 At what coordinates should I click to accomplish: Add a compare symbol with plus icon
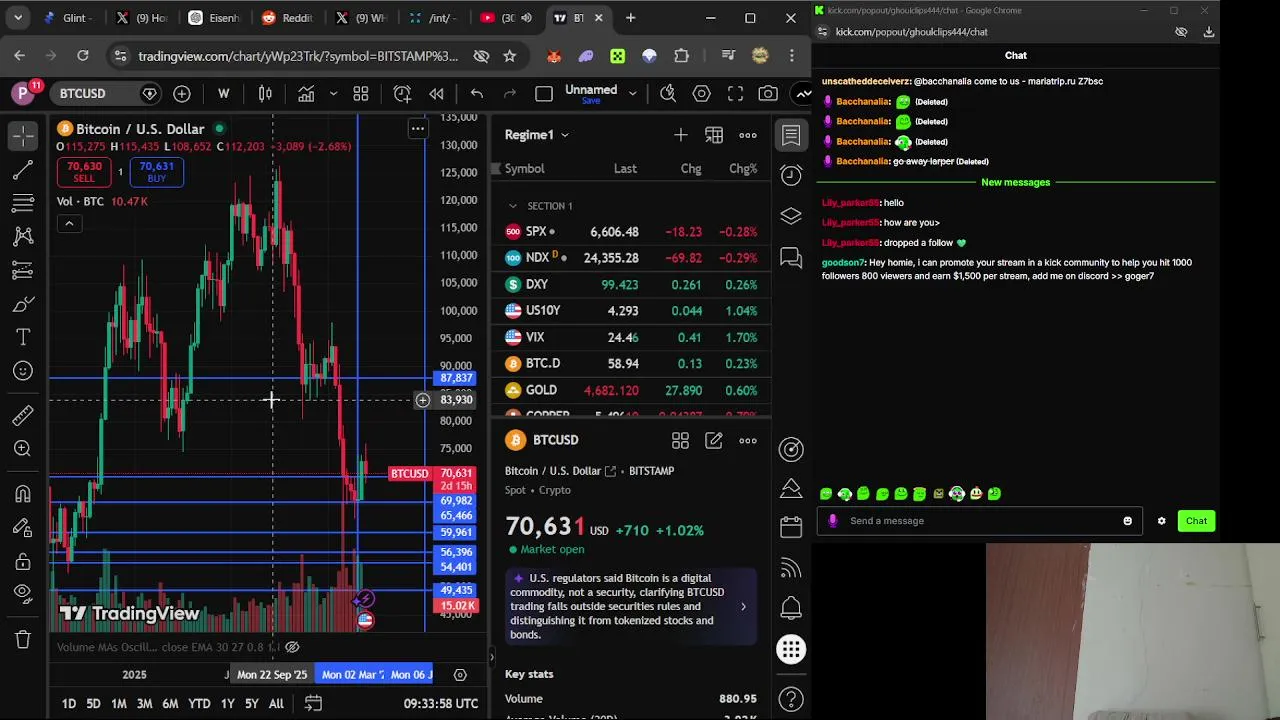coord(182,93)
